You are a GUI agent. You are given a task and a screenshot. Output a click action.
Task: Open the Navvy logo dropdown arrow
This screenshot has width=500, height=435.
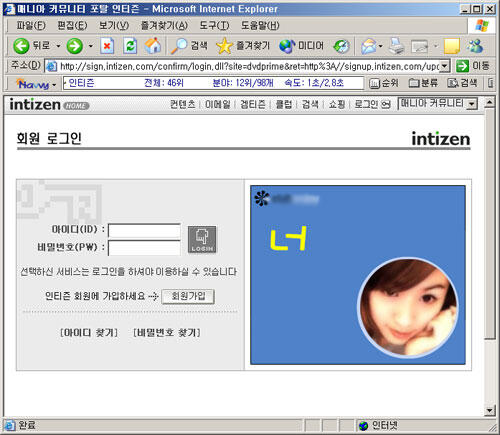[x=54, y=85]
